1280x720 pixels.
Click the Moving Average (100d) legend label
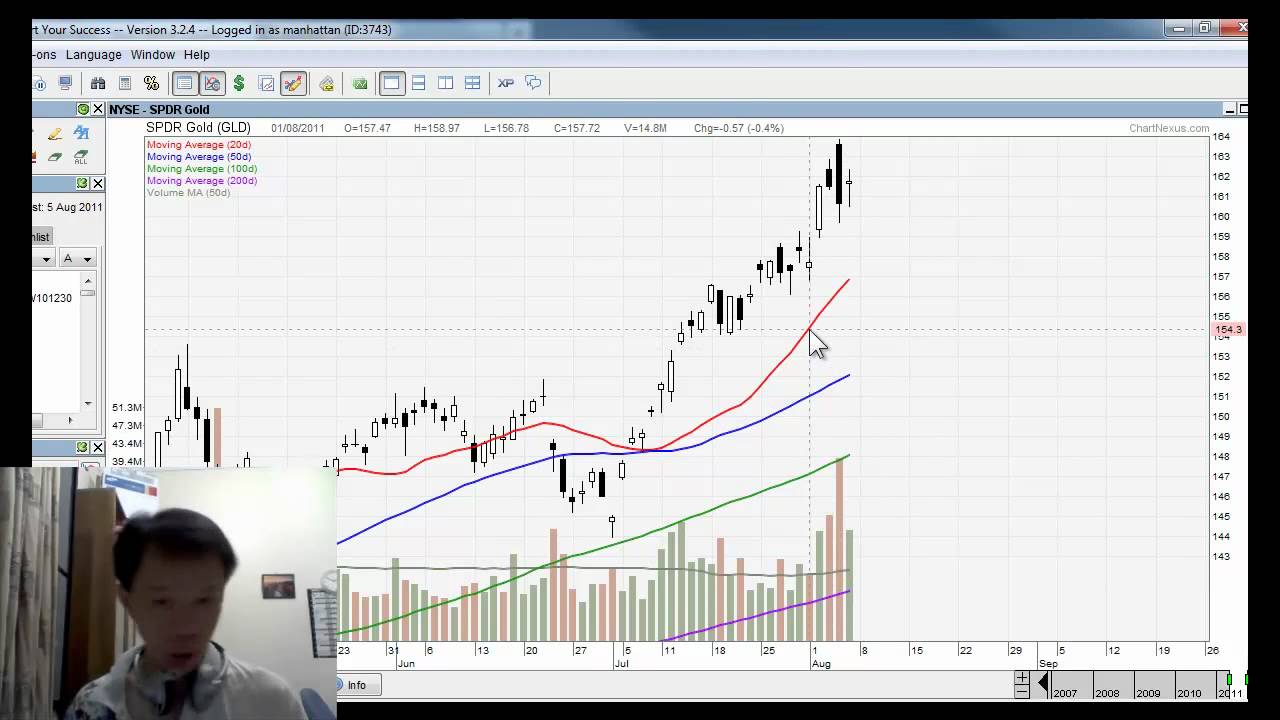tap(202, 169)
